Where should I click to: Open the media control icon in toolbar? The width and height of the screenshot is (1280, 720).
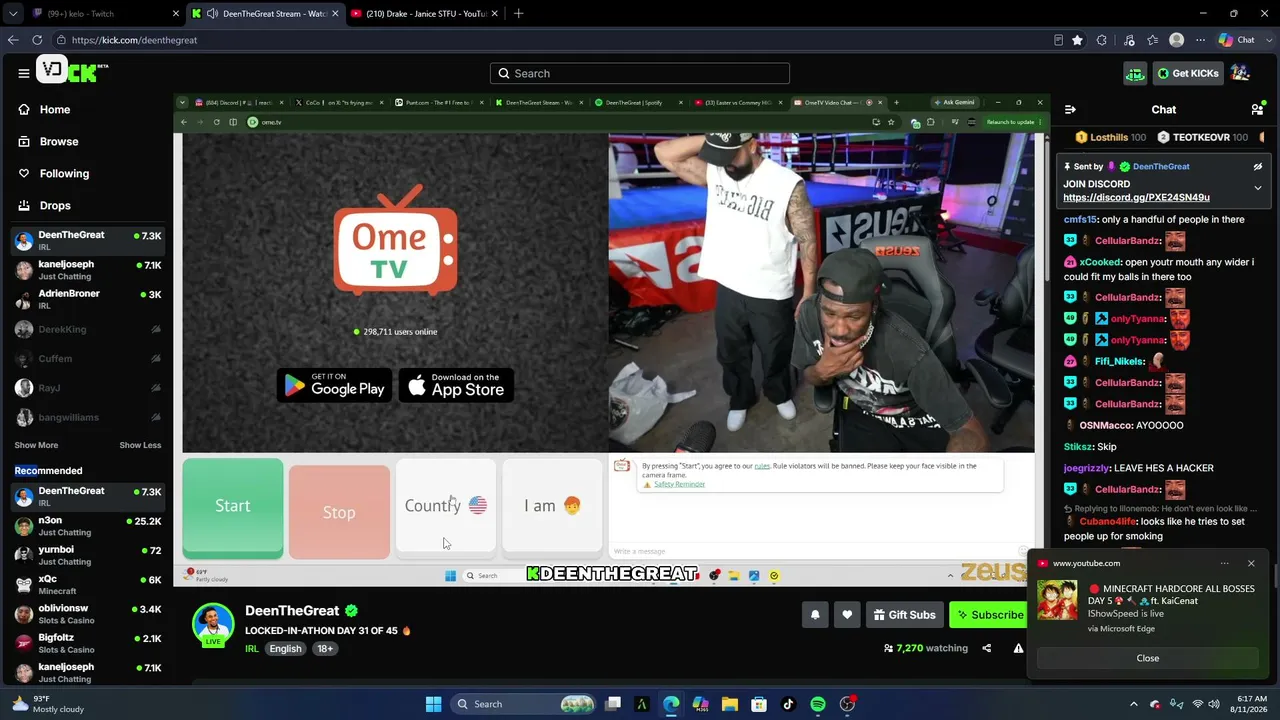click(x=1129, y=40)
